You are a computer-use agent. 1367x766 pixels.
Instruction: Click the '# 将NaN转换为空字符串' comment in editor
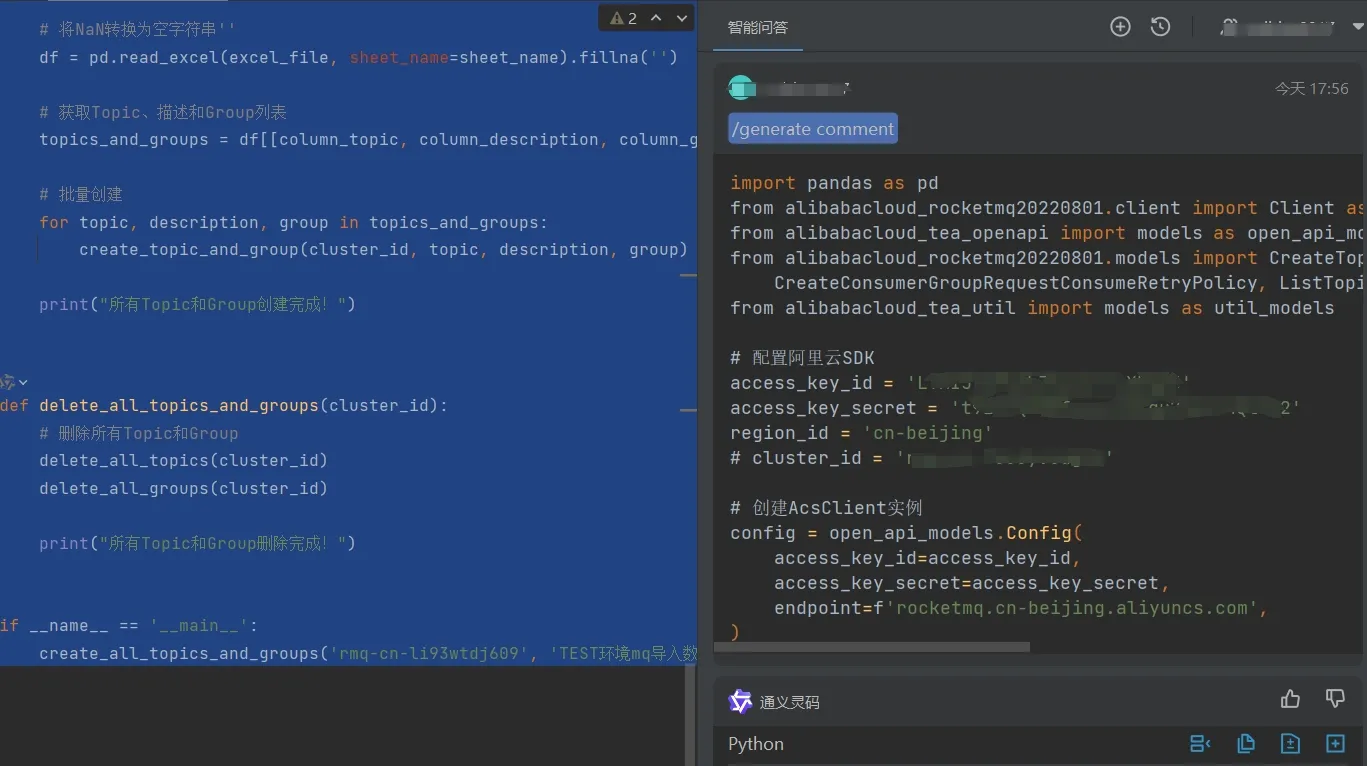click(x=137, y=30)
